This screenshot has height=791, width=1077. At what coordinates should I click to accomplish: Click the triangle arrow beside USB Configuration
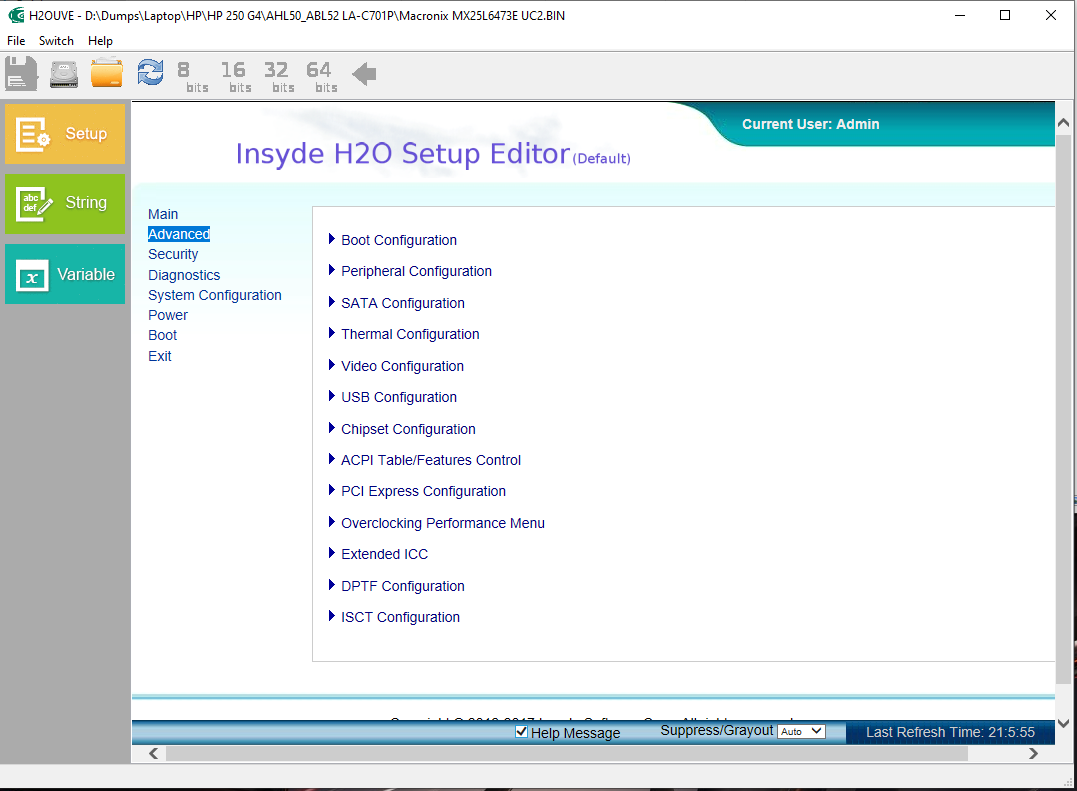[x=332, y=396]
